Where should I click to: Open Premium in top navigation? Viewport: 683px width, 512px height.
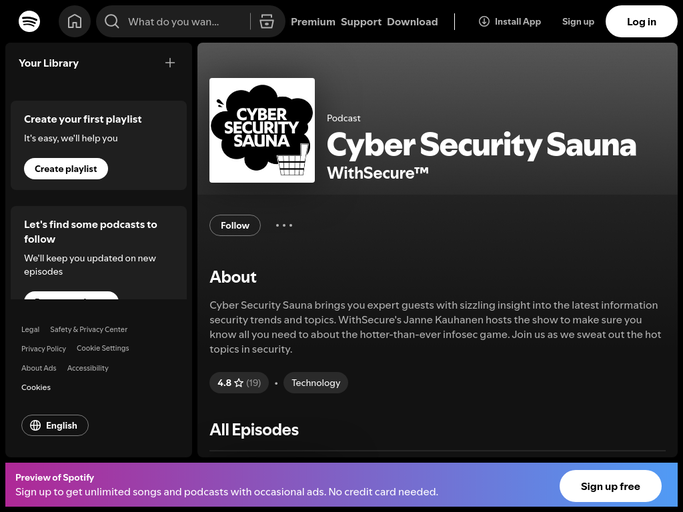pyautogui.click(x=313, y=22)
